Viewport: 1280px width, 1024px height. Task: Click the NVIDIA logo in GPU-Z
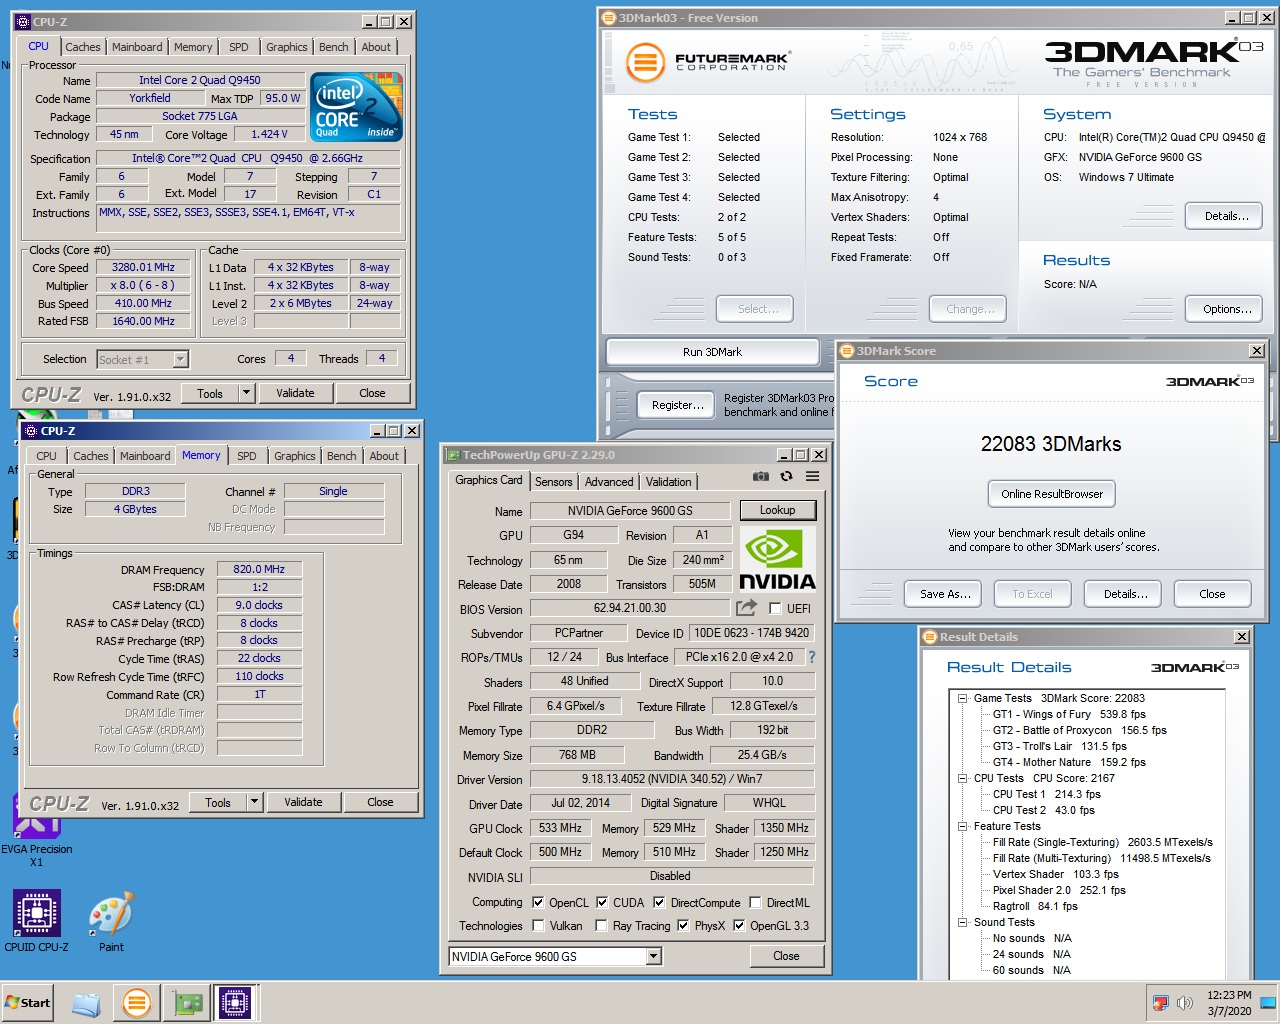pos(777,560)
